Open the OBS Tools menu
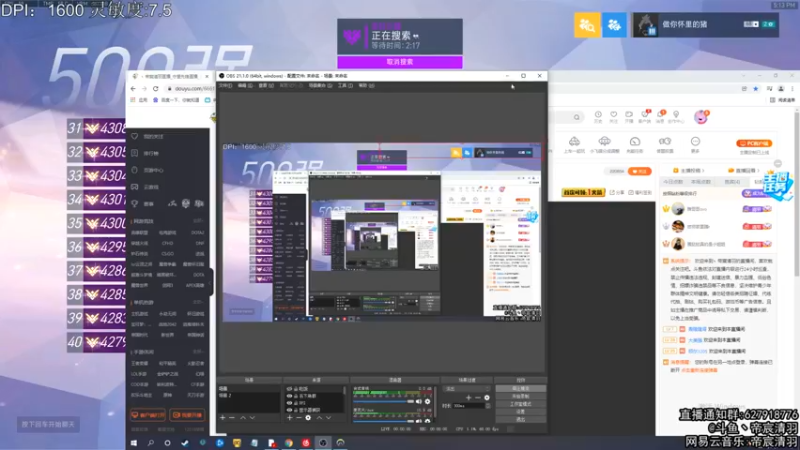The width and height of the screenshot is (800, 450). tap(344, 86)
